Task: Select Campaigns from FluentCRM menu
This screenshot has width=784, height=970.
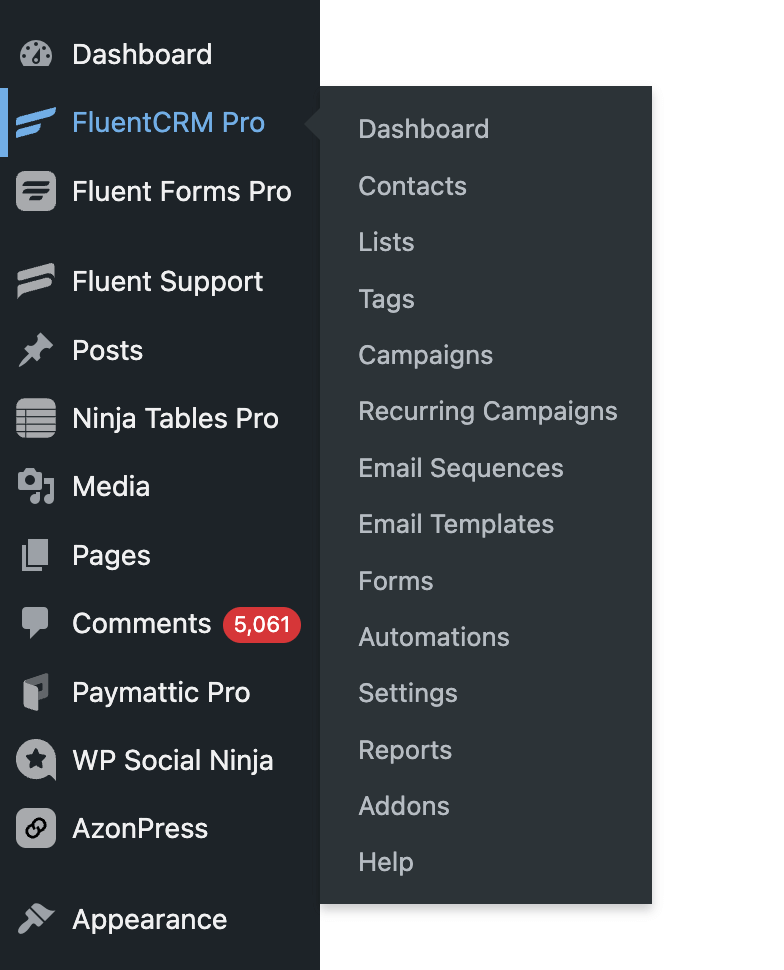Action: pos(425,355)
